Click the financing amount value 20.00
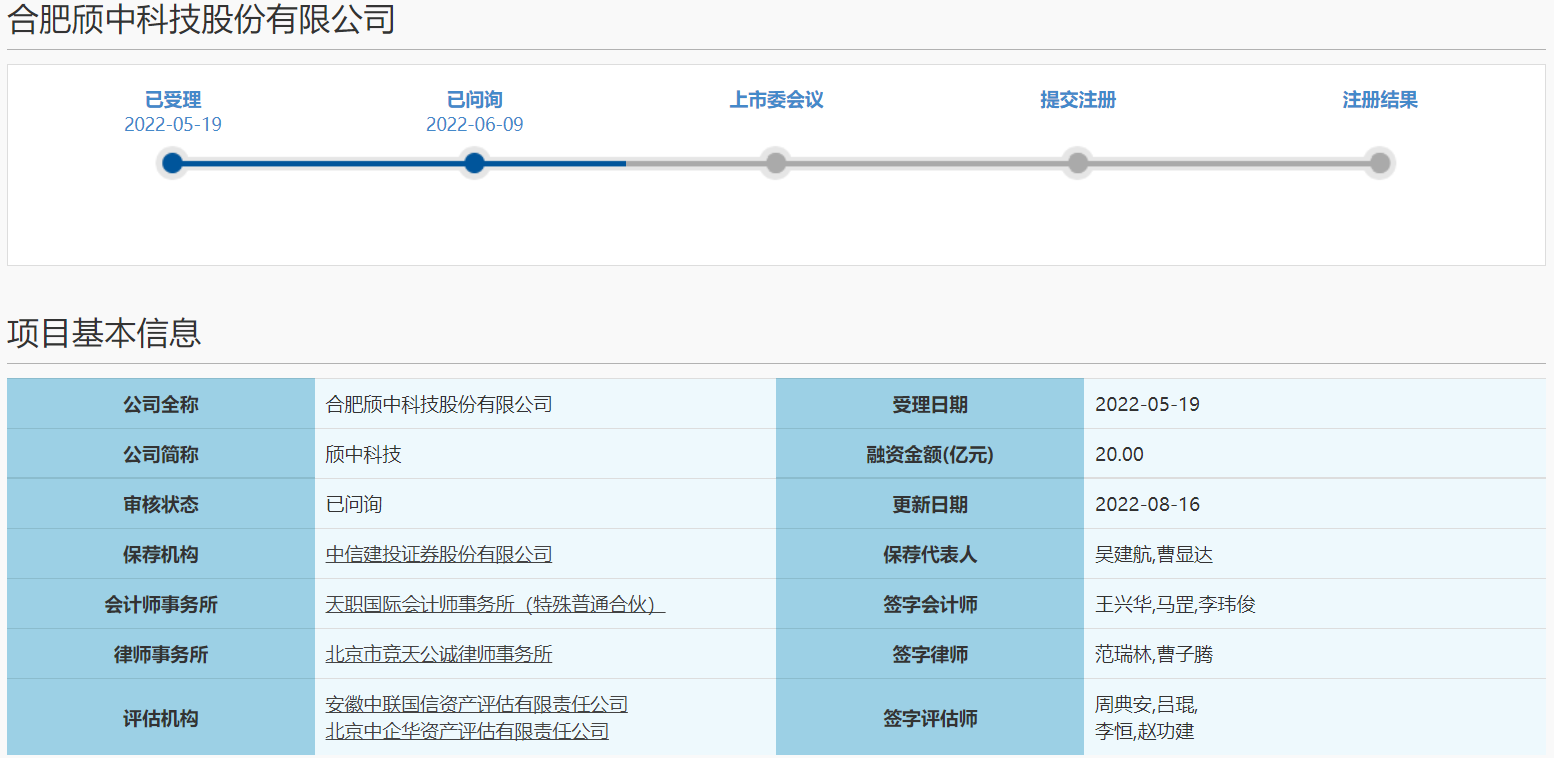This screenshot has height=758, width=1554. [x=1119, y=455]
